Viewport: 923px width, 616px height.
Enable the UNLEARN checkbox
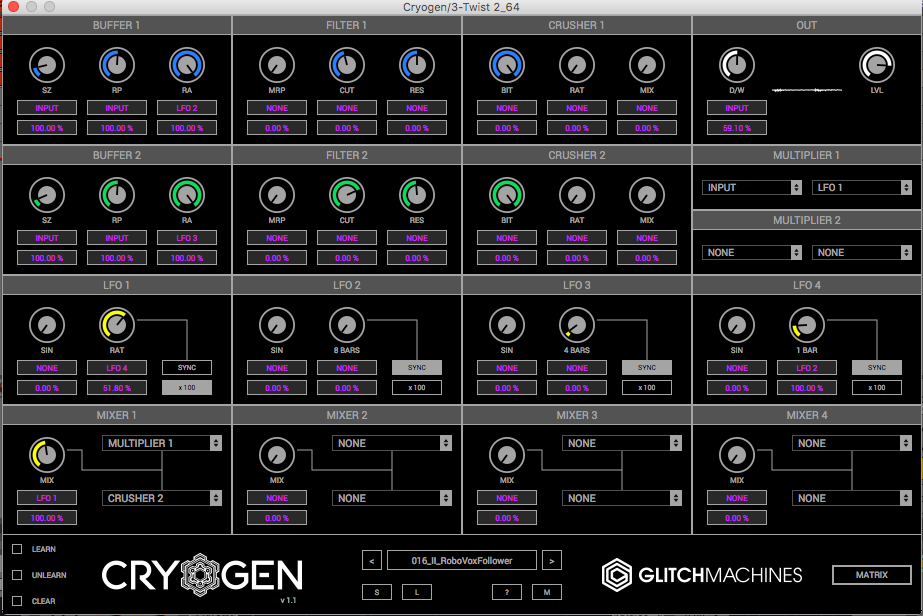point(17,575)
